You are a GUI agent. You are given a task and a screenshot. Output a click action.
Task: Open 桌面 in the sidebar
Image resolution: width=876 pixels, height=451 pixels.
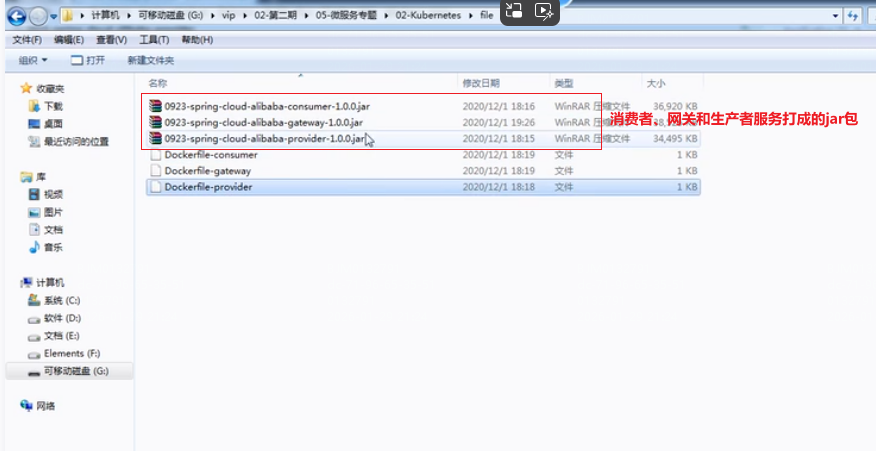(x=53, y=124)
